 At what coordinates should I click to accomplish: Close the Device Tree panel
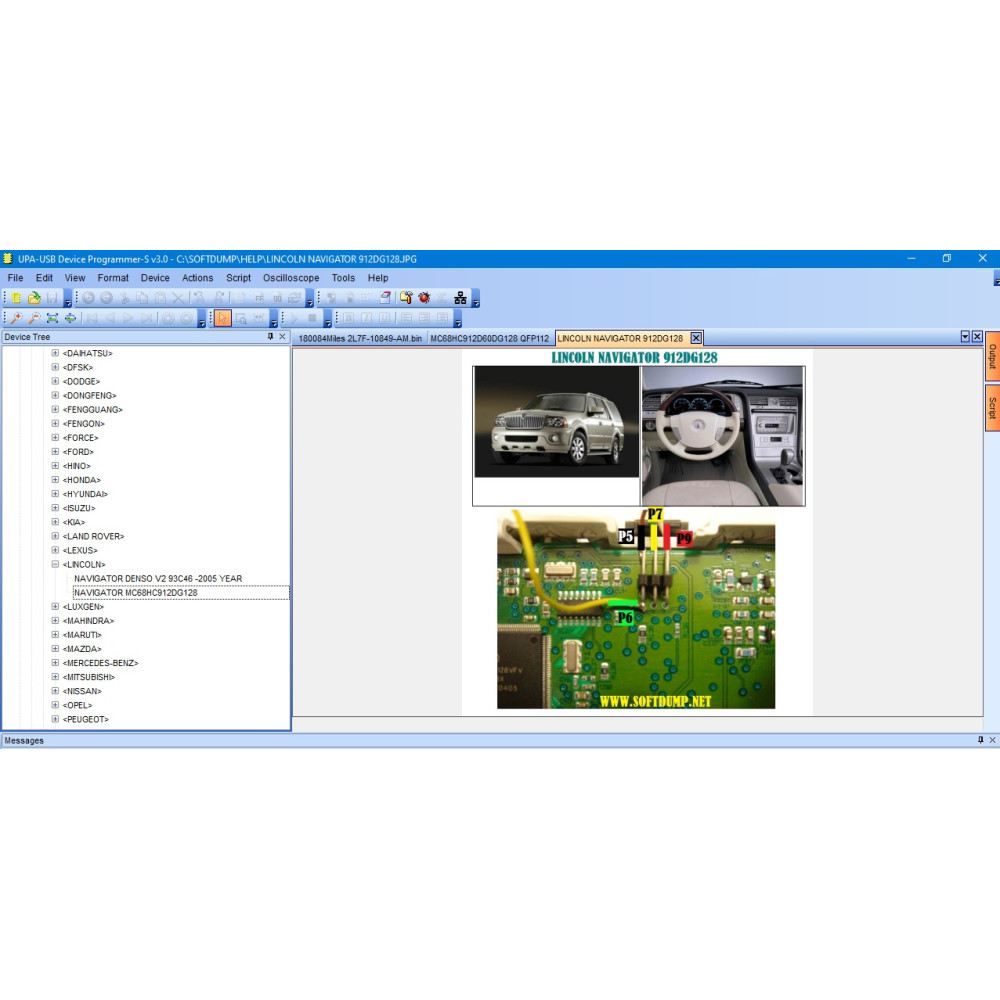(x=283, y=337)
